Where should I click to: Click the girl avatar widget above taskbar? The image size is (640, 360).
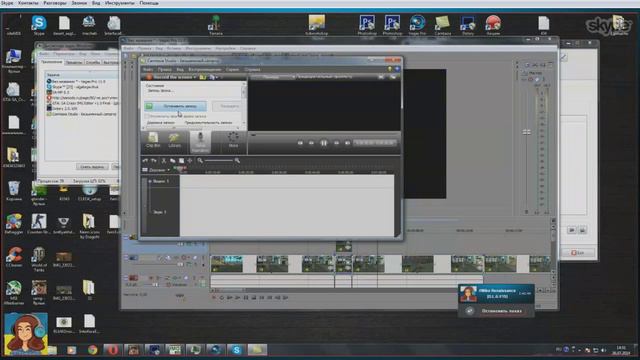[x=25, y=334]
